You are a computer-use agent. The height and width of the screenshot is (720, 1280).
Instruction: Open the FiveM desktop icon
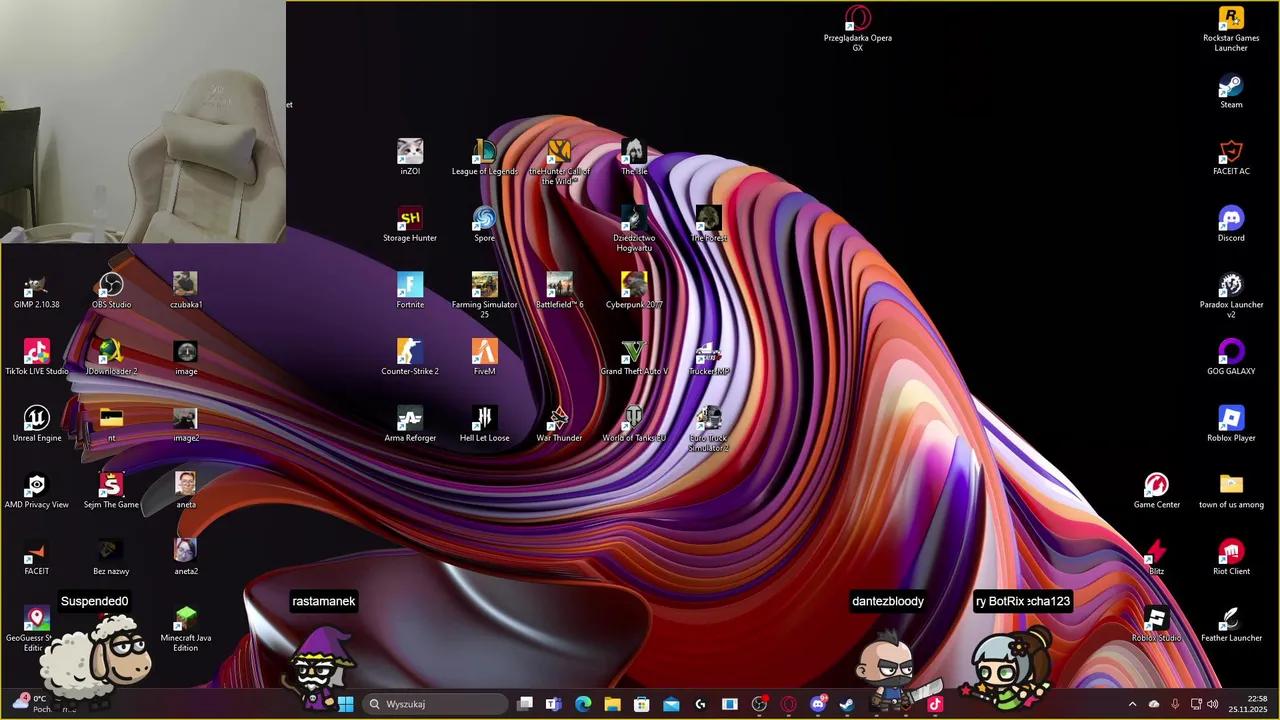point(485,358)
